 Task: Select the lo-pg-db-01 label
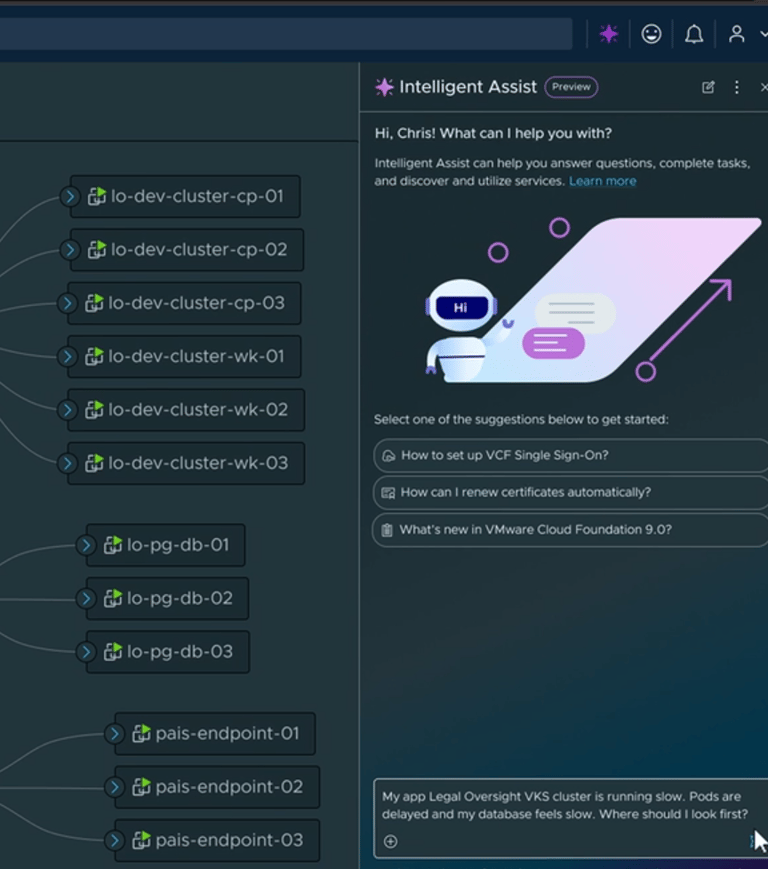point(178,545)
